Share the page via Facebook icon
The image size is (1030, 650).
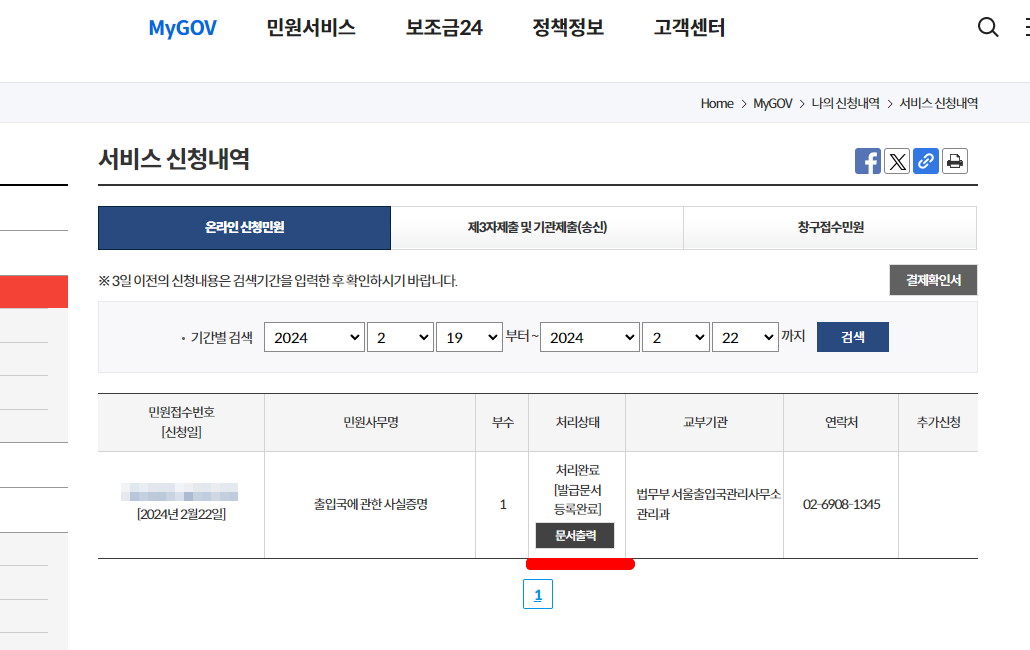point(868,161)
